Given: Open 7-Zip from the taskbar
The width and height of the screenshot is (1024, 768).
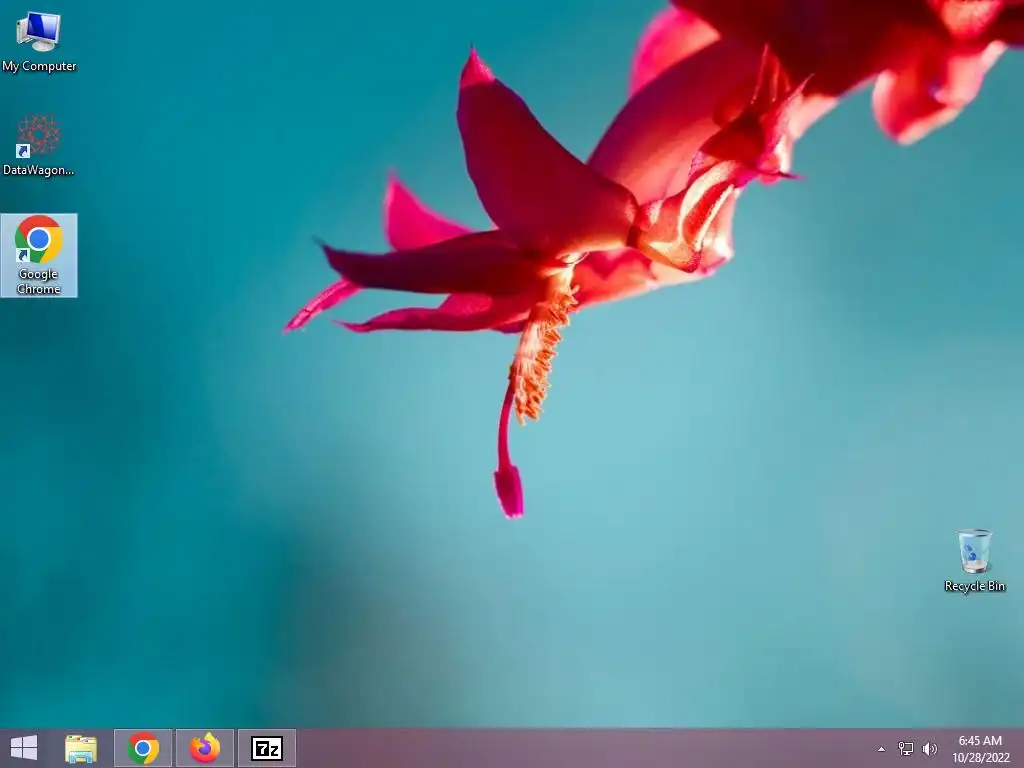Looking at the screenshot, I should click(266, 748).
